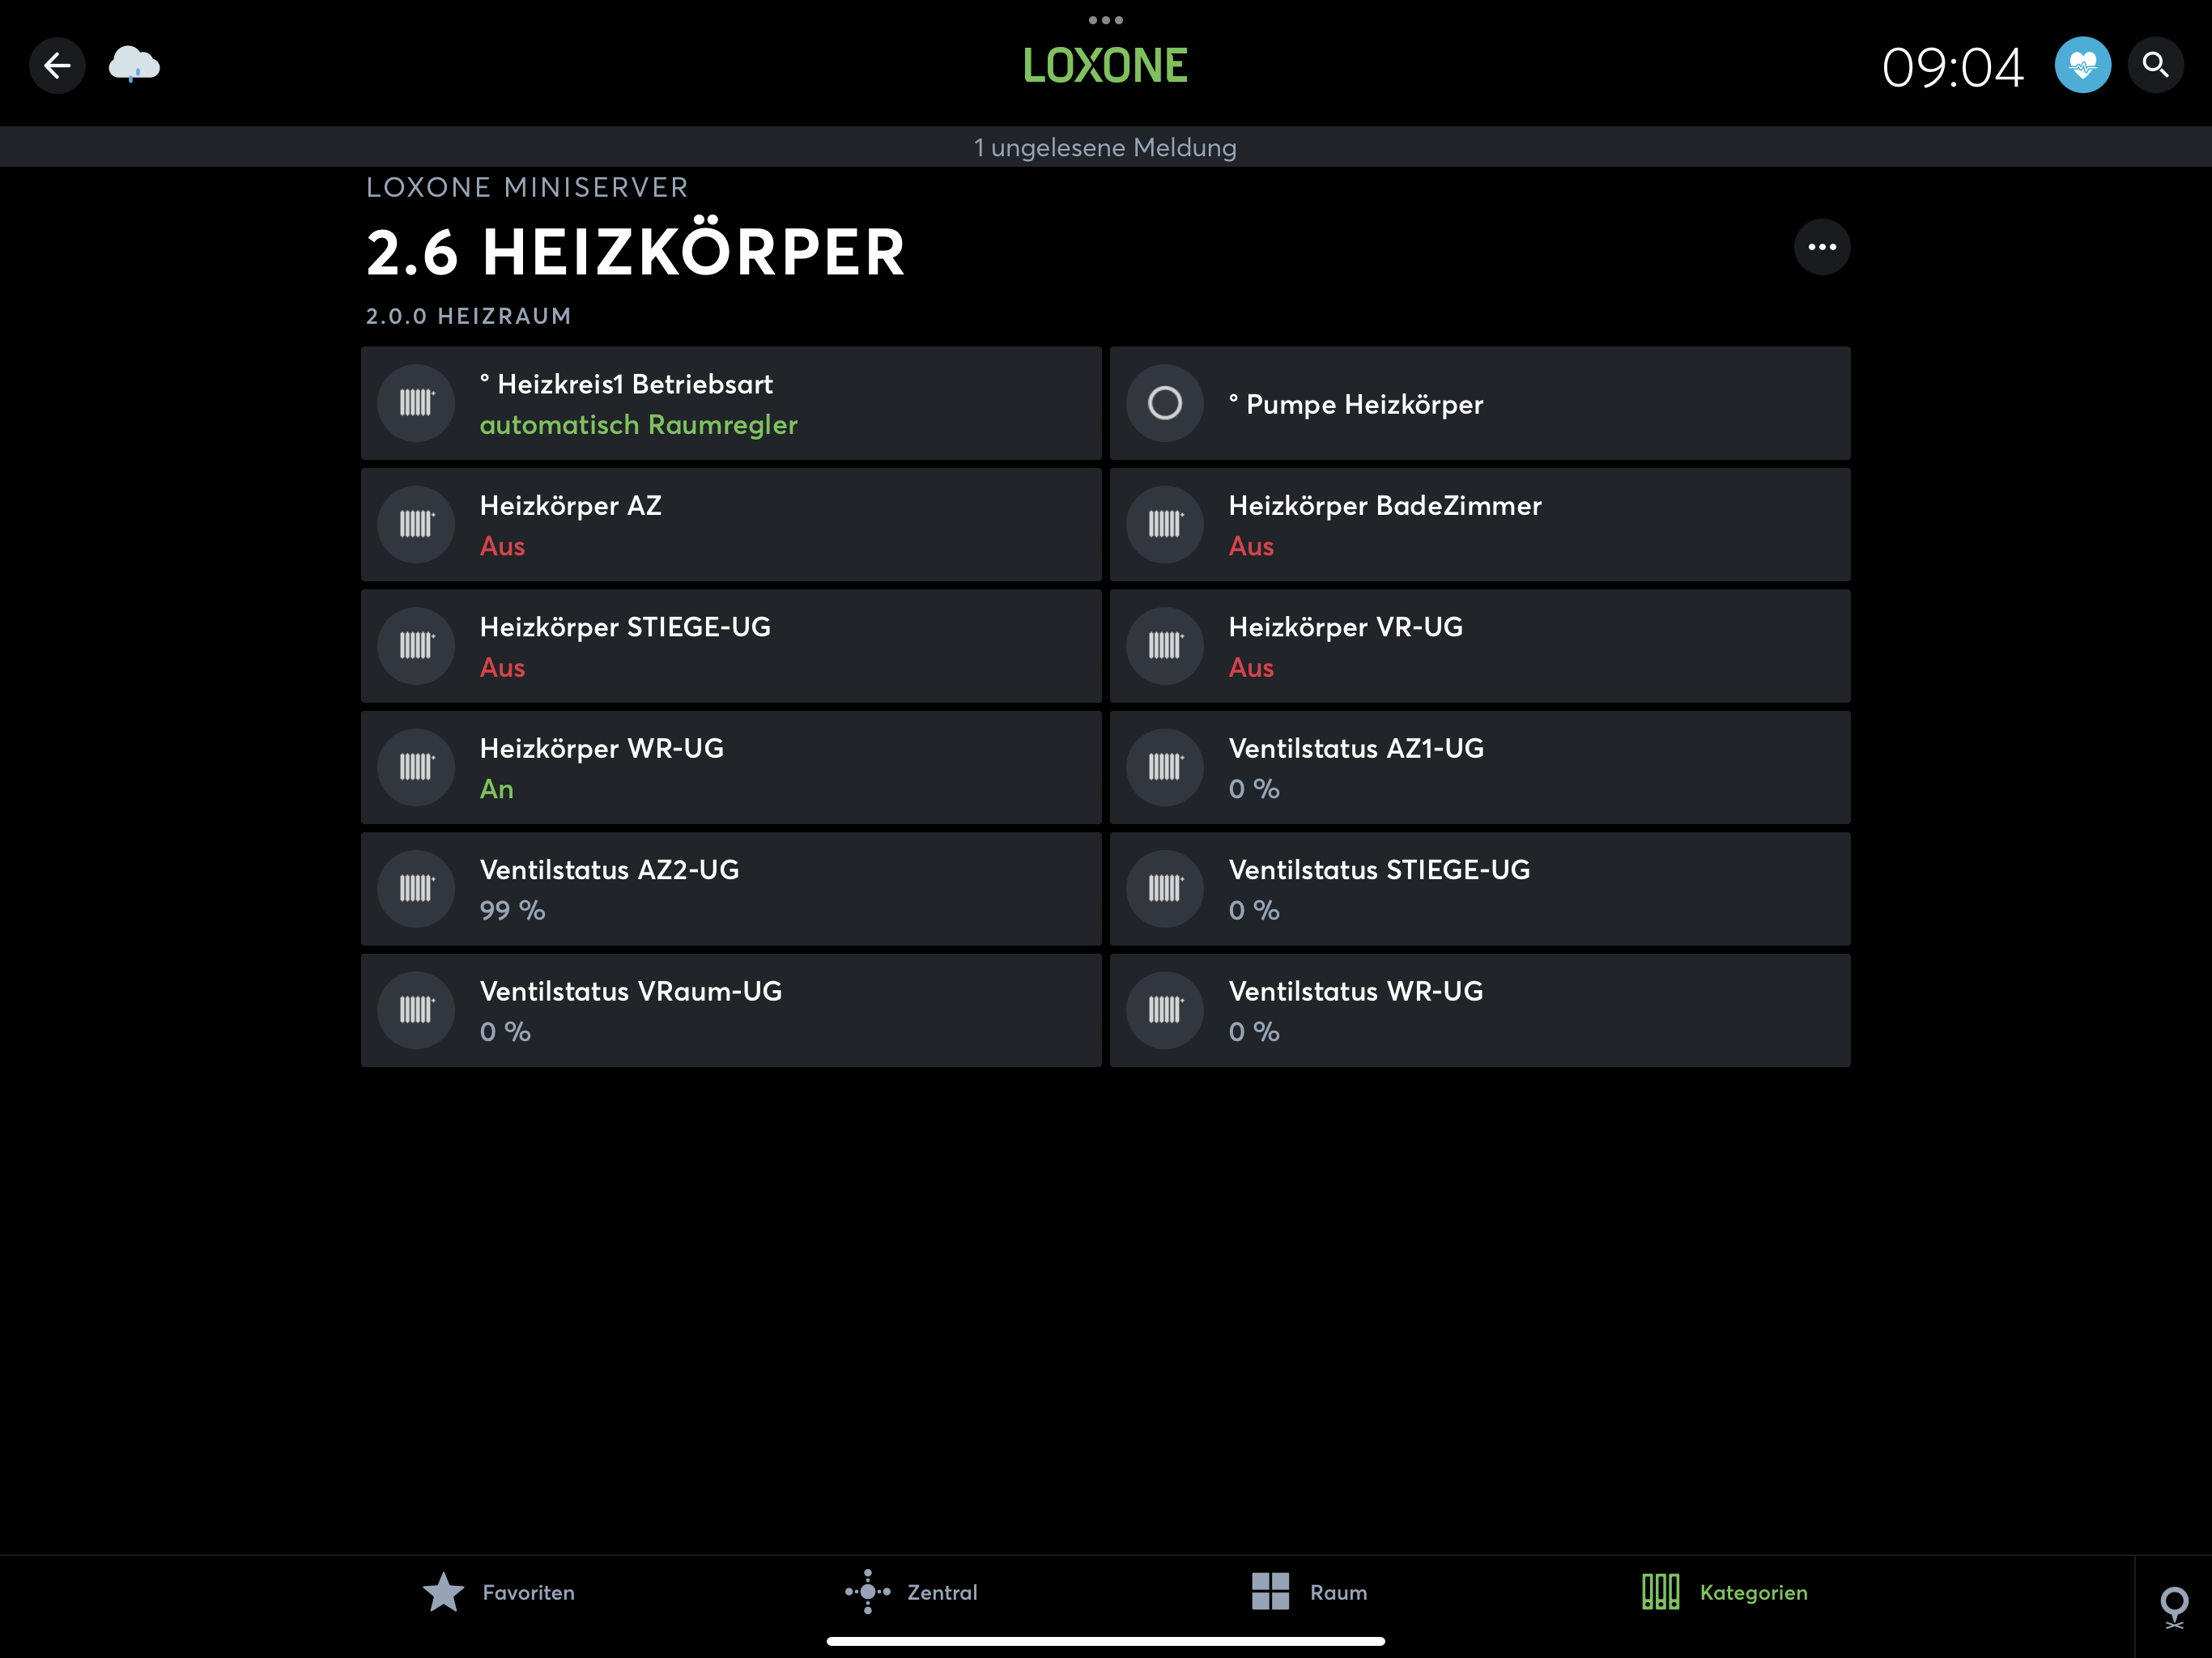This screenshot has height=1658, width=2212.
Task: Open the 1 ungelesene Meldung notification
Action: point(1105,147)
